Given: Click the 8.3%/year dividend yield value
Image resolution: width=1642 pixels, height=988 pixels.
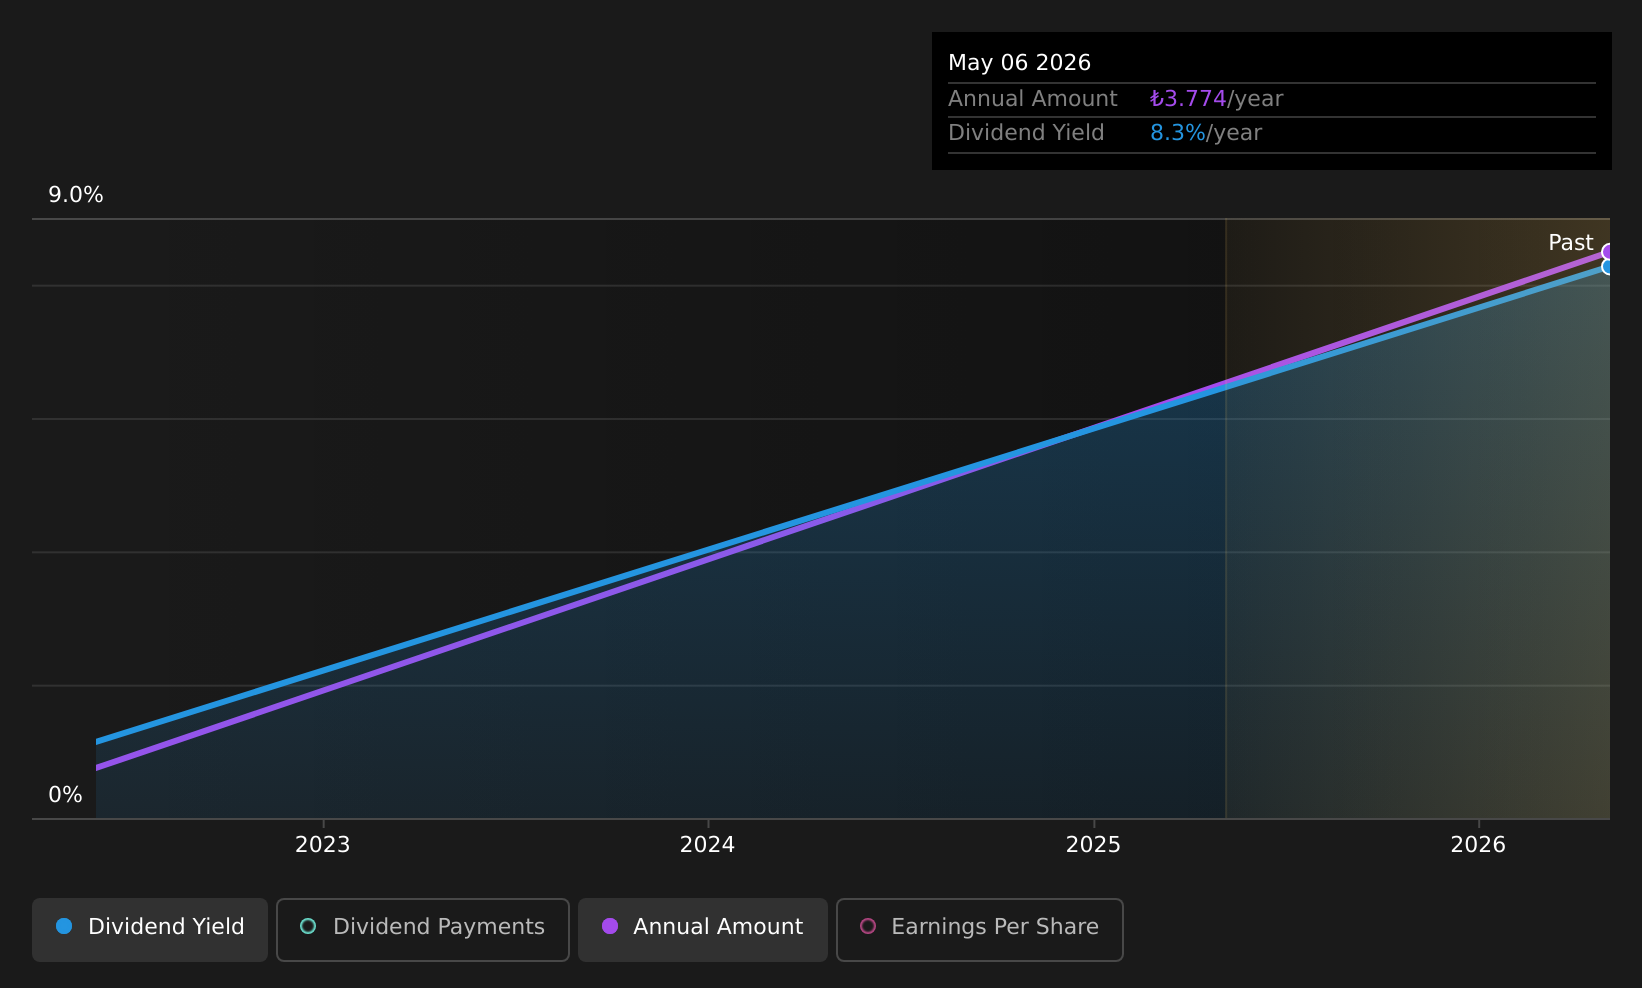Looking at the screenshot, I should click(1206, 133).
